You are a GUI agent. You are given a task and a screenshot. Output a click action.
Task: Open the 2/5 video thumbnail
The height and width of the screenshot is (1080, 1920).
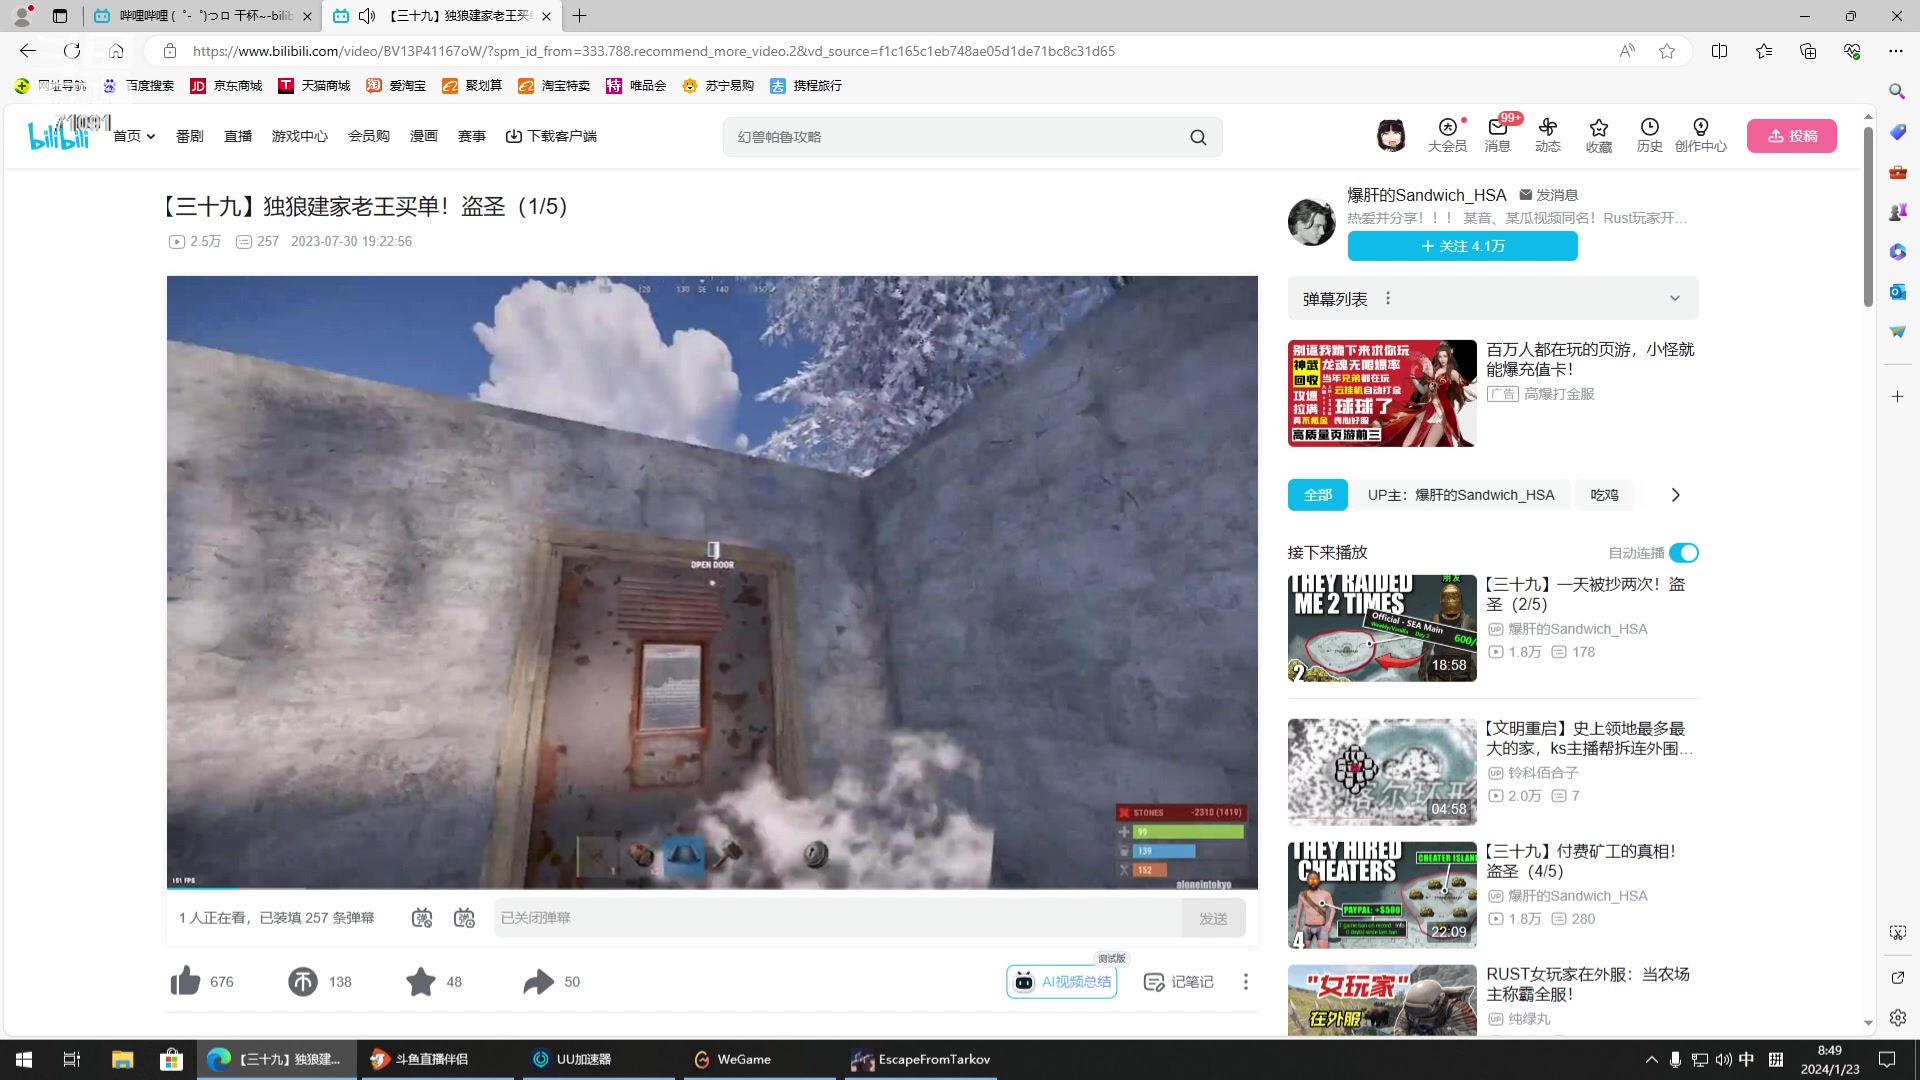pyautogui.click(x=1382, y=629)
